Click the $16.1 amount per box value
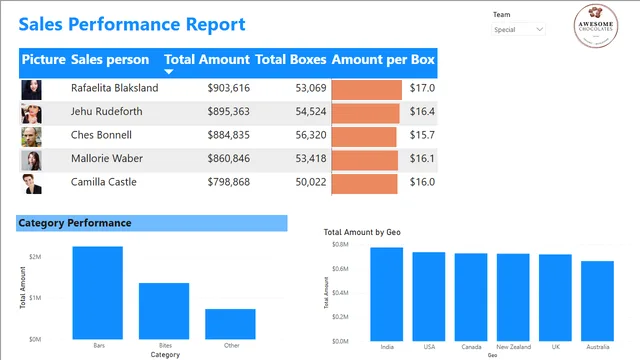640x360 pixels. pos(422,158)
